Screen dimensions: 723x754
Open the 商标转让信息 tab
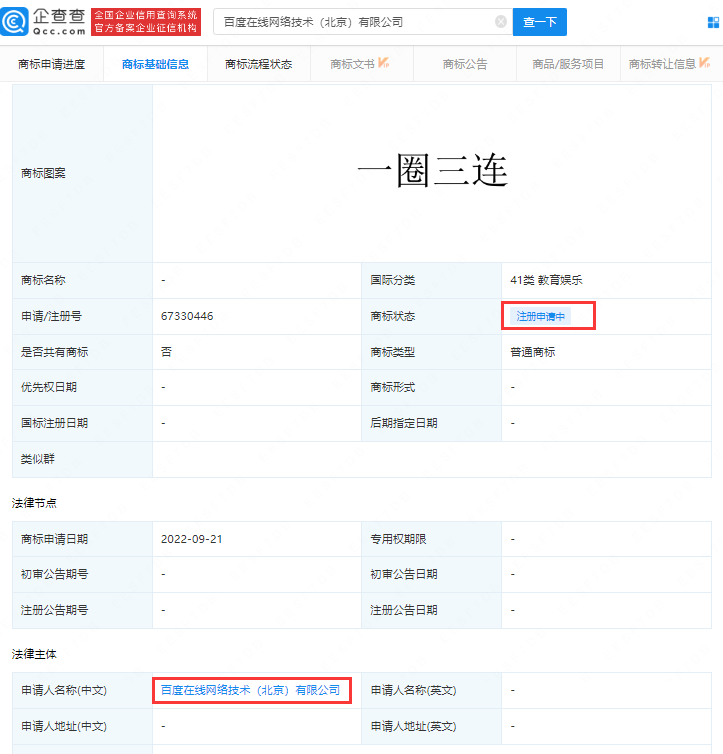(662, 64)
